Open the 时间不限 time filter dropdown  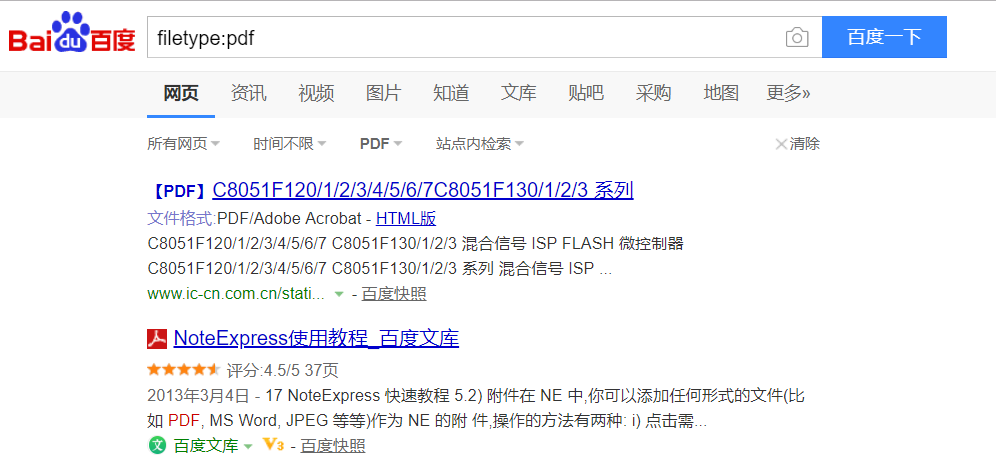point(290,144)
